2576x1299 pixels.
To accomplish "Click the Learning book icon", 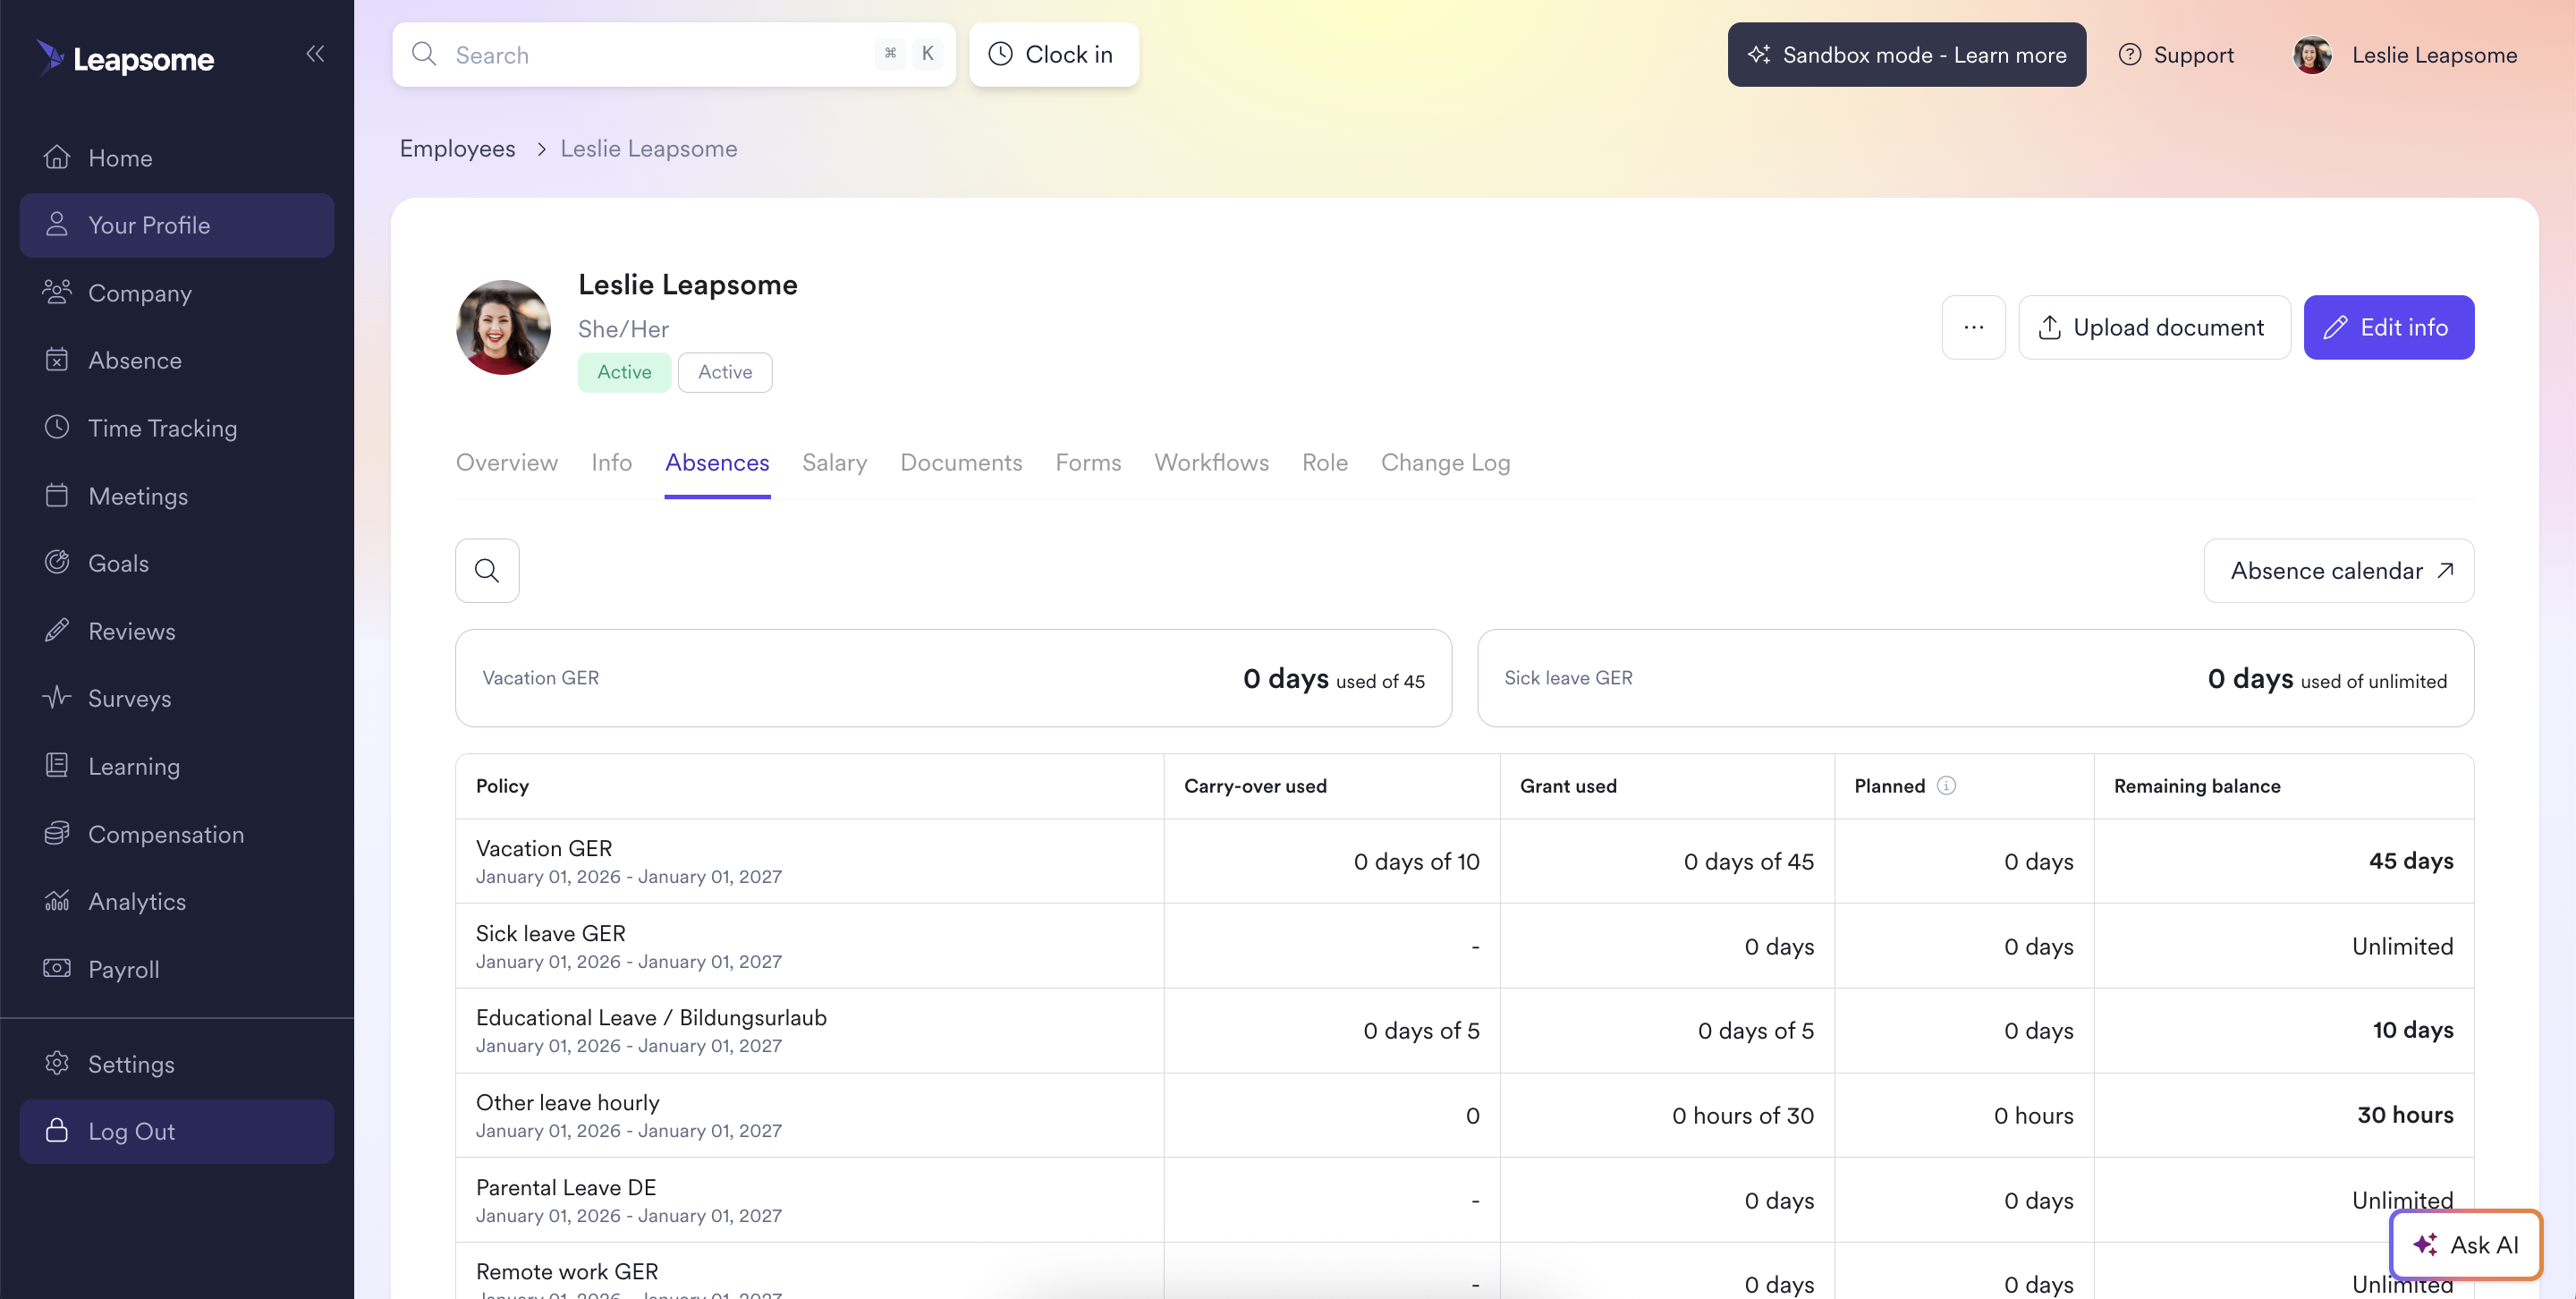I will [x=57, y=766].
